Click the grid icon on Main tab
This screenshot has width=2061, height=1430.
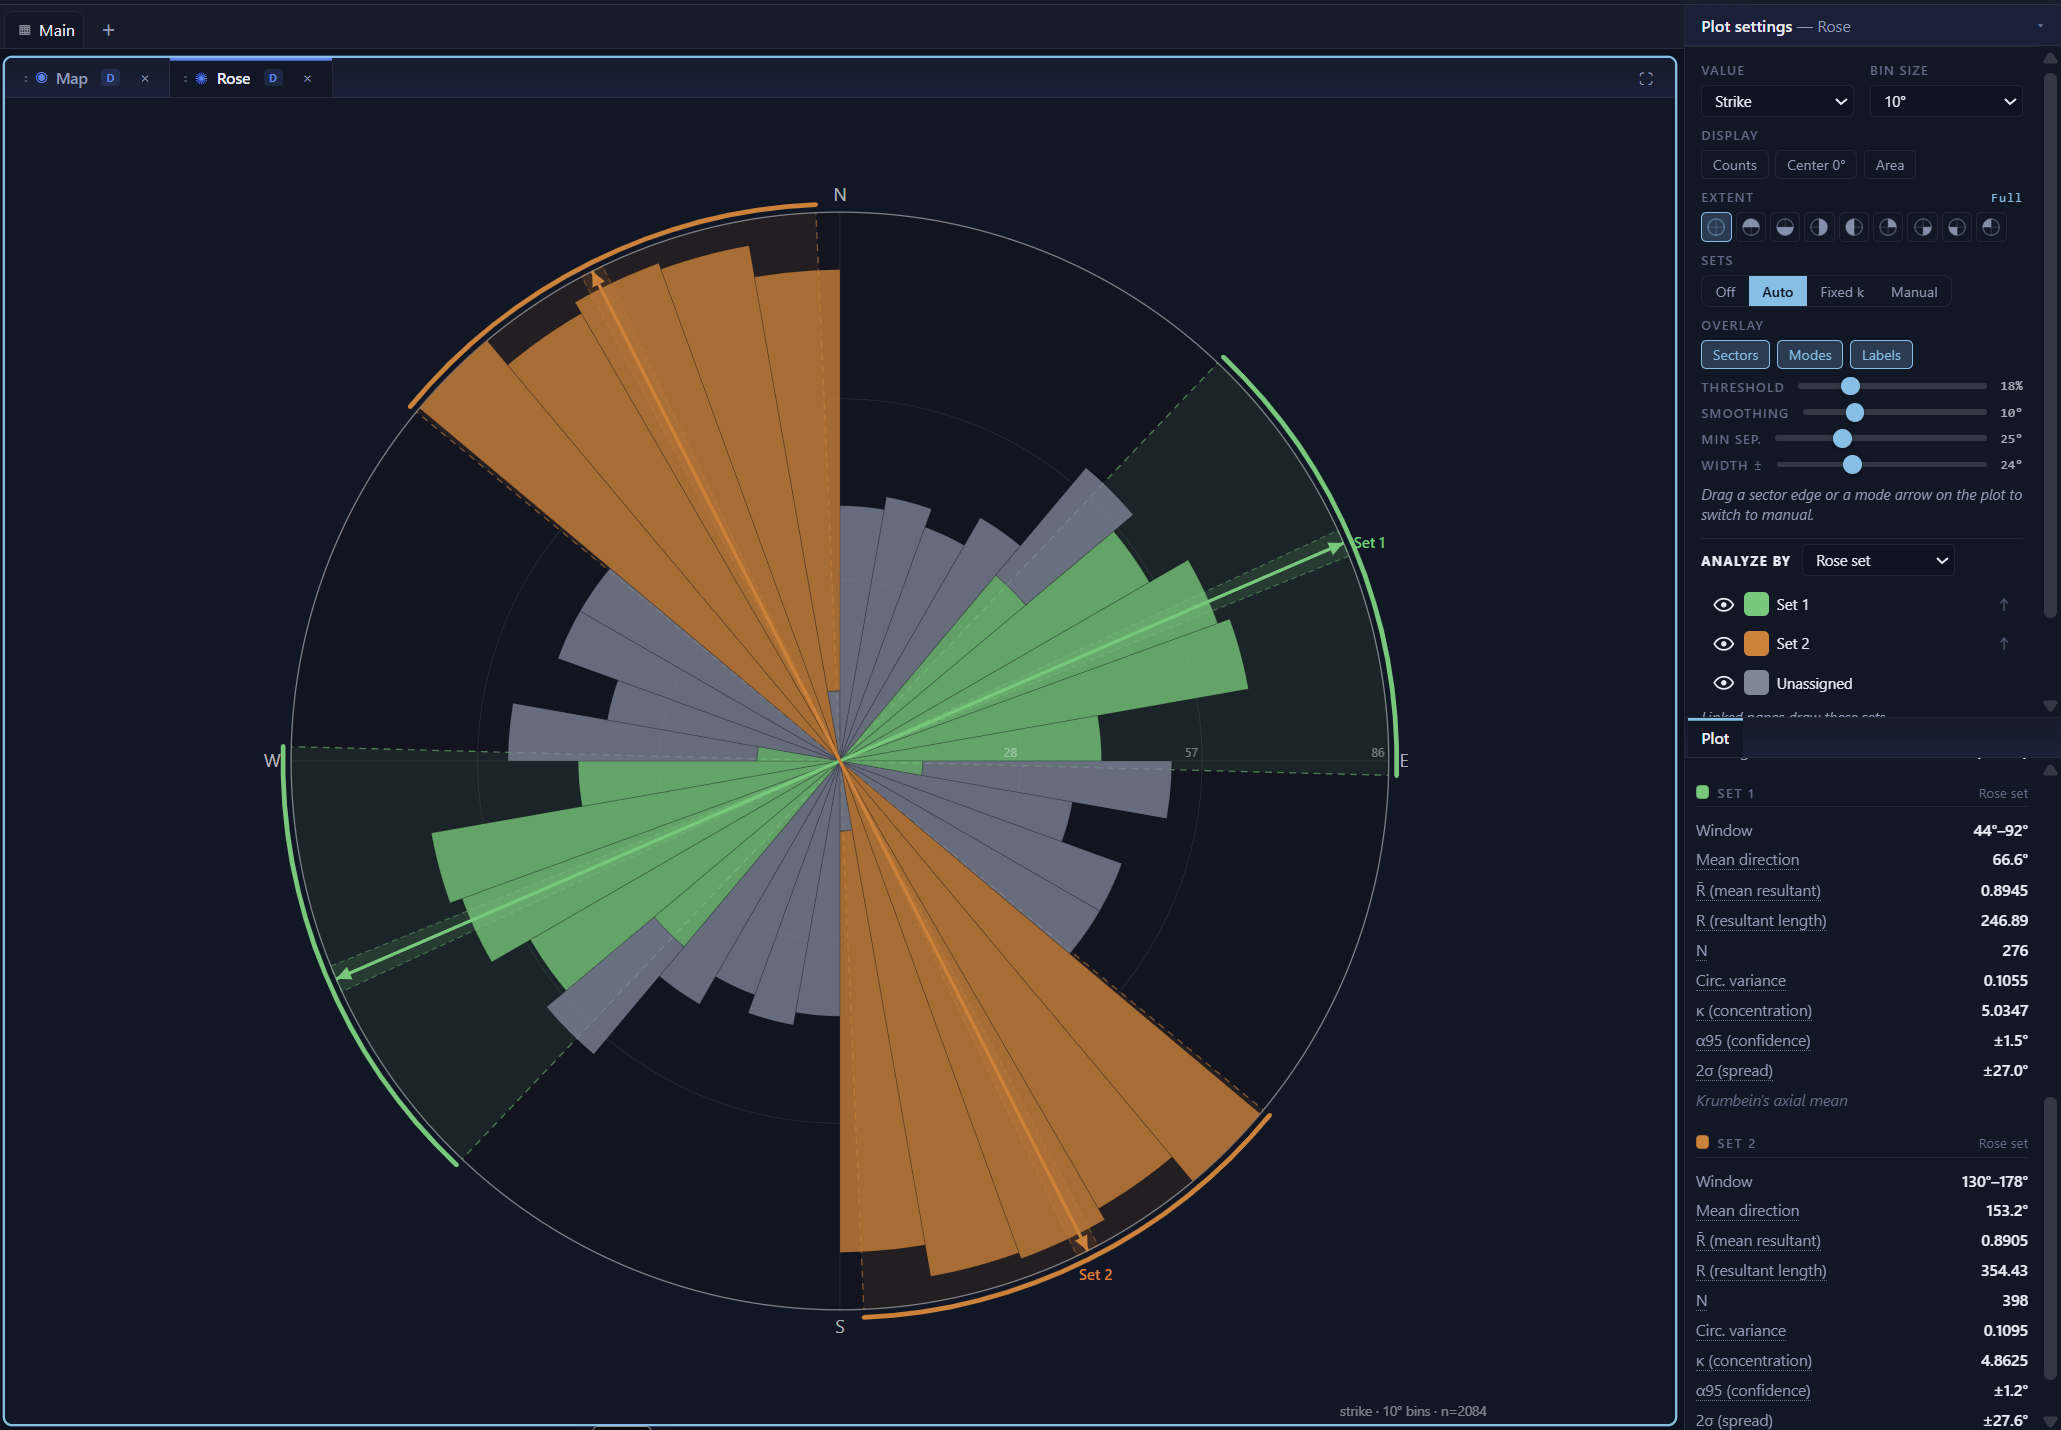25,30
